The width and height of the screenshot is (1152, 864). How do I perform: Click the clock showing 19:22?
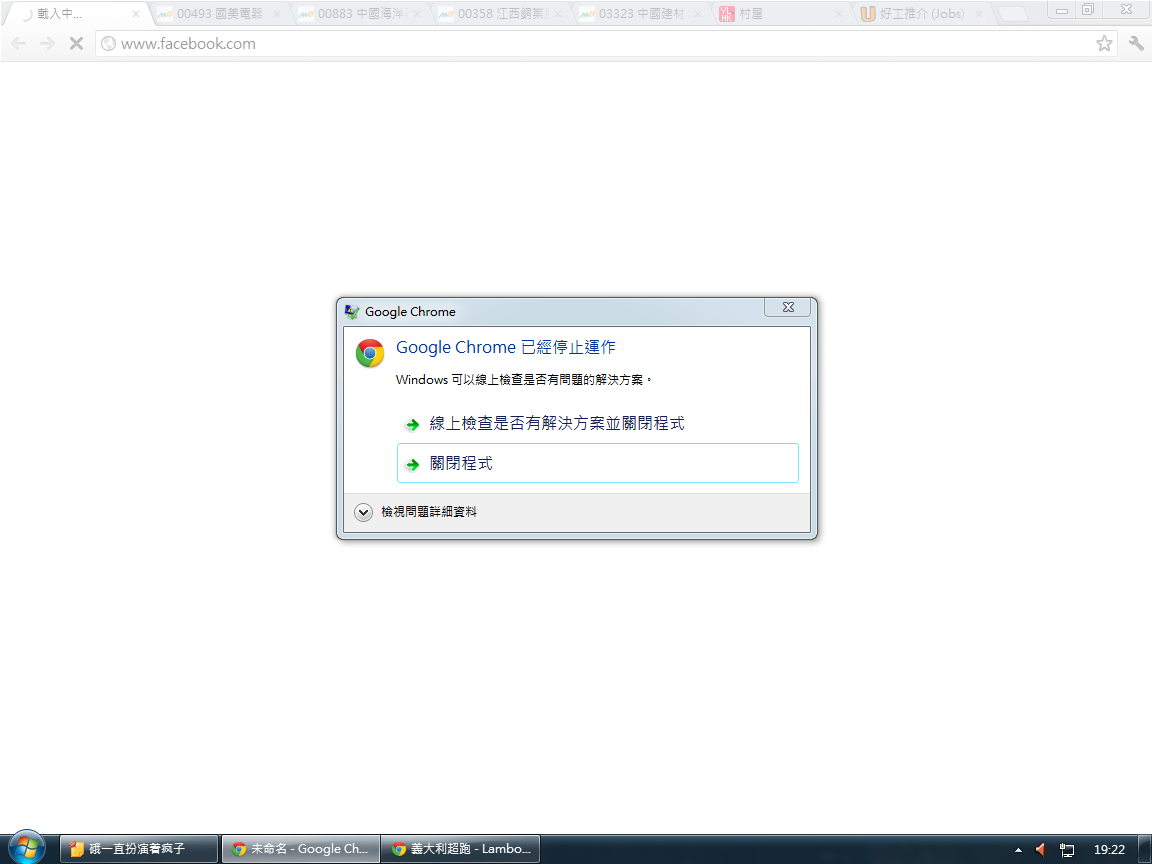[1109, 850]
